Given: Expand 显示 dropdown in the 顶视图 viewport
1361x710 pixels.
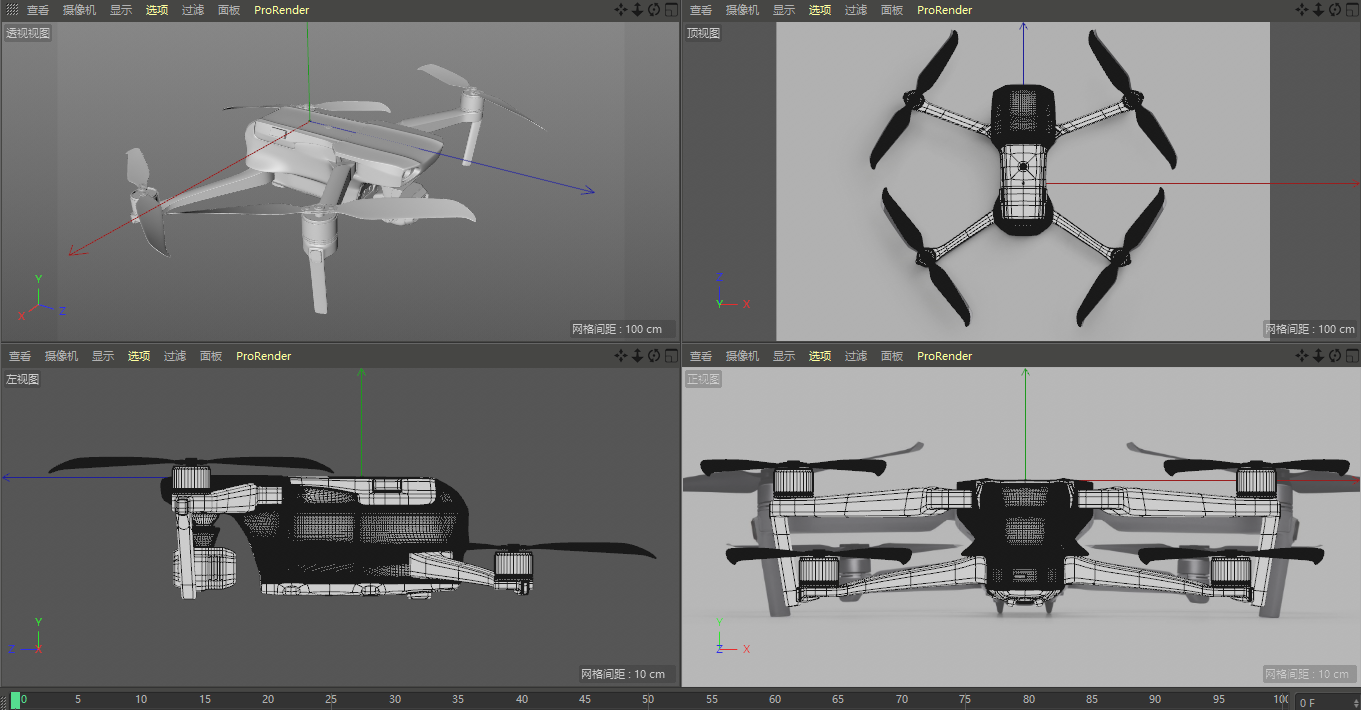Looking at the screenshot, I should click(x=784, y=10).
